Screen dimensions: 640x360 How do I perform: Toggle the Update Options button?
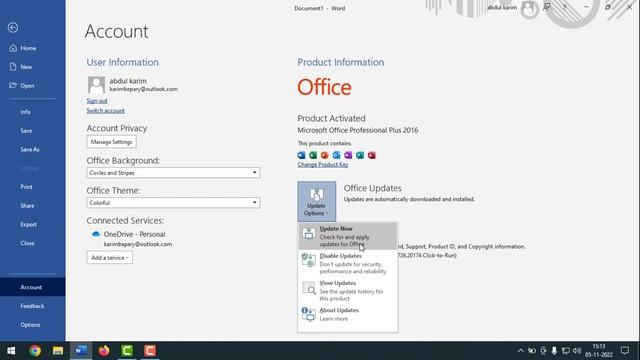point(317,202)
